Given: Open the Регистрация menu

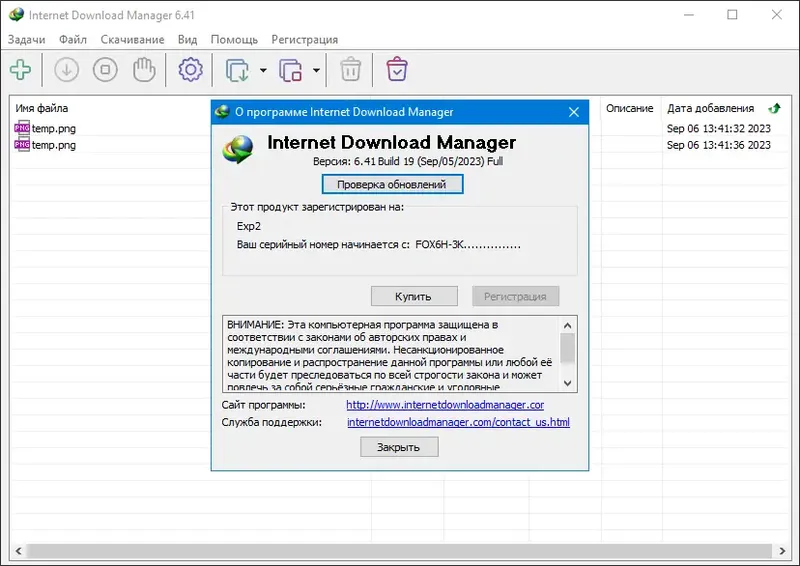Looking at the screenshot, I should 305,40.
